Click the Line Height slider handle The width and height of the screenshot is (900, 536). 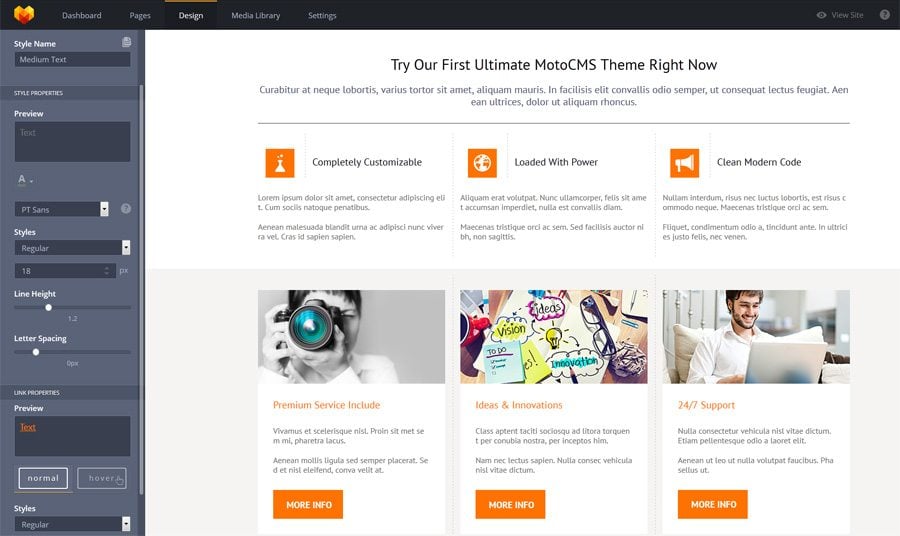(x=49, y=308)
